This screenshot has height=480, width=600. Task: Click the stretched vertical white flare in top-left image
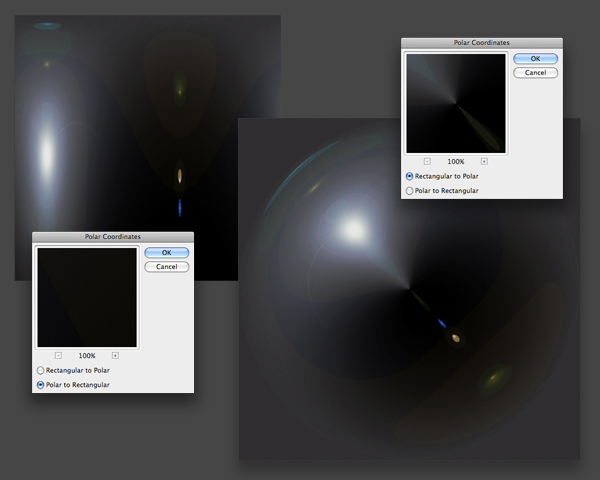(46, 150)
